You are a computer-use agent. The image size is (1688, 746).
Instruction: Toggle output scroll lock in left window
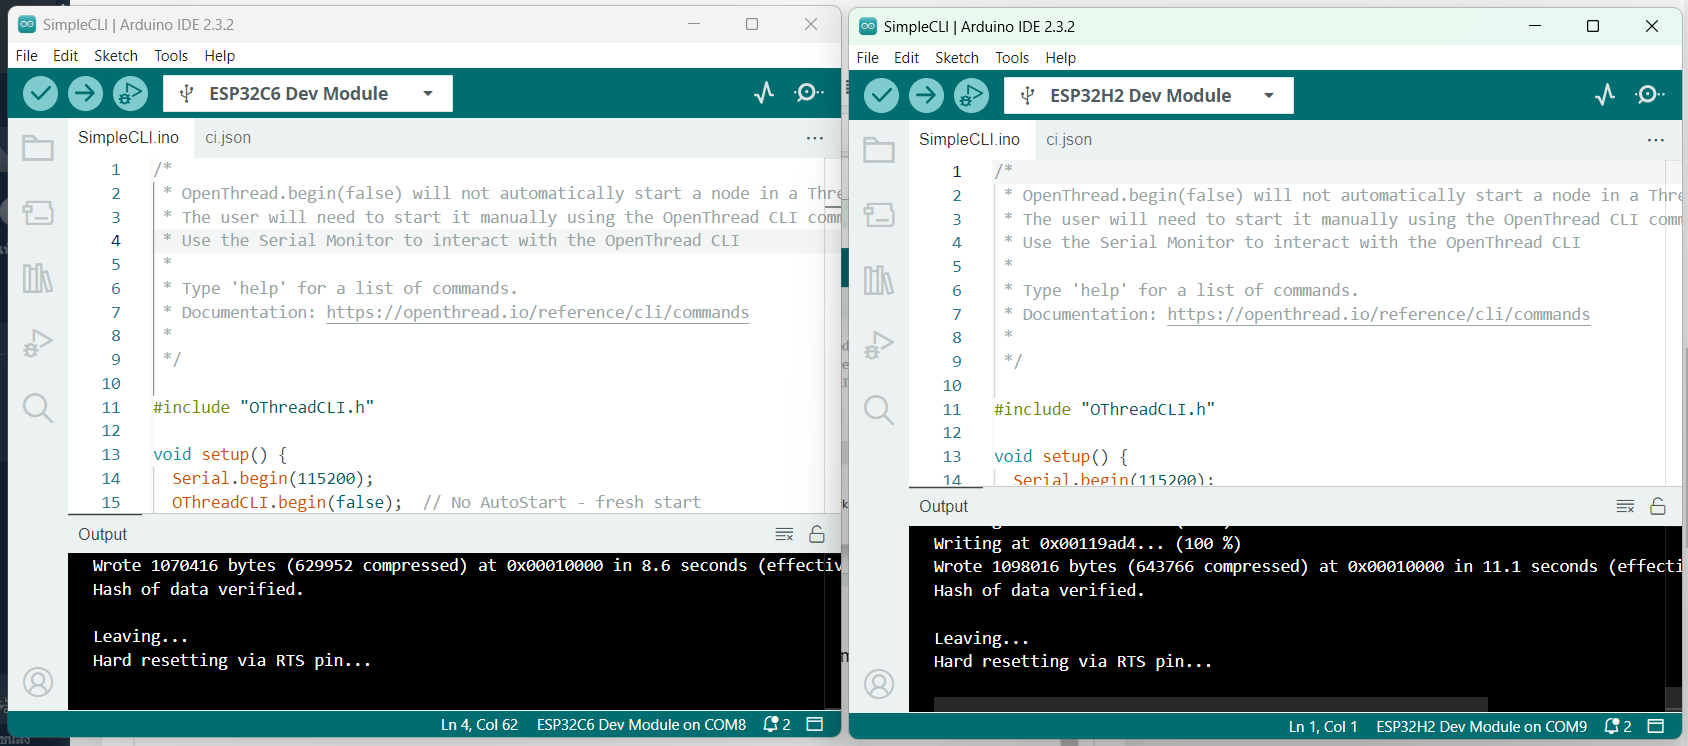[x=817, y=534]
